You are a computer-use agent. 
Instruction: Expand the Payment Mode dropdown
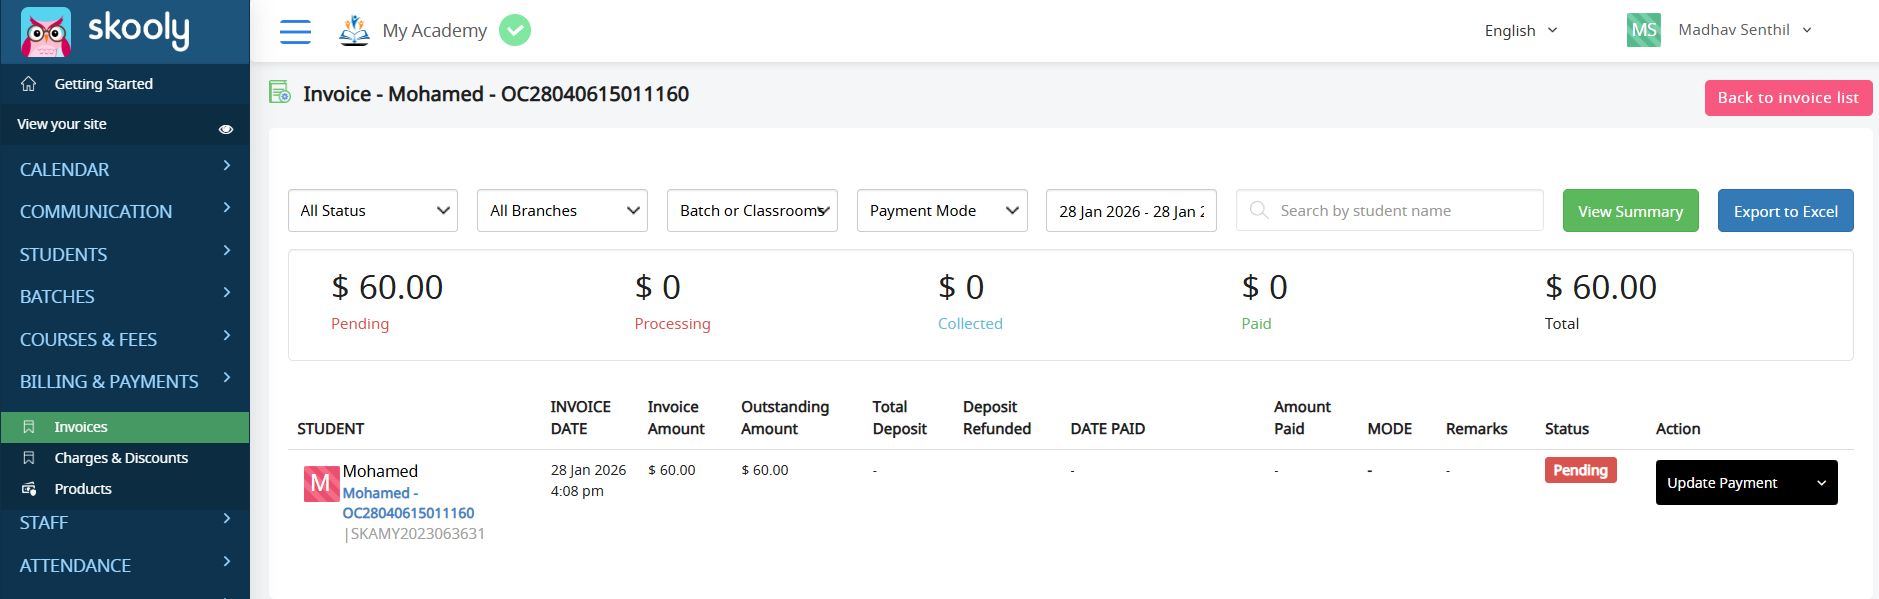941,211
